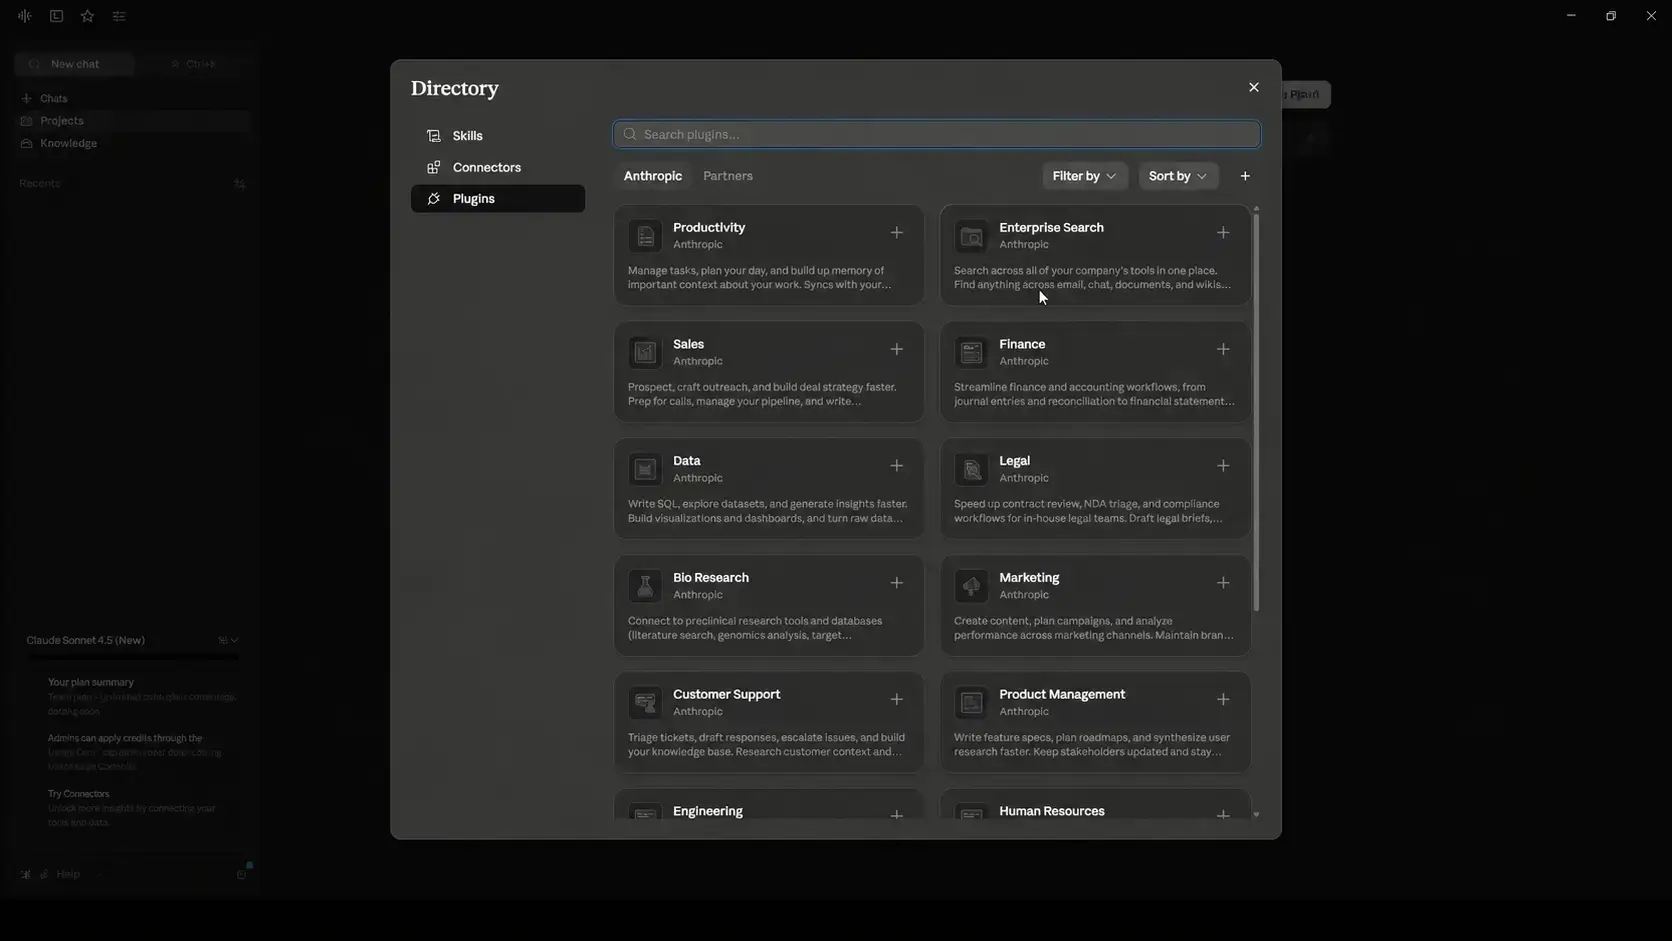Open the Filter by dropdown
Screen dimensions: 1672x941
(1084, 176)
